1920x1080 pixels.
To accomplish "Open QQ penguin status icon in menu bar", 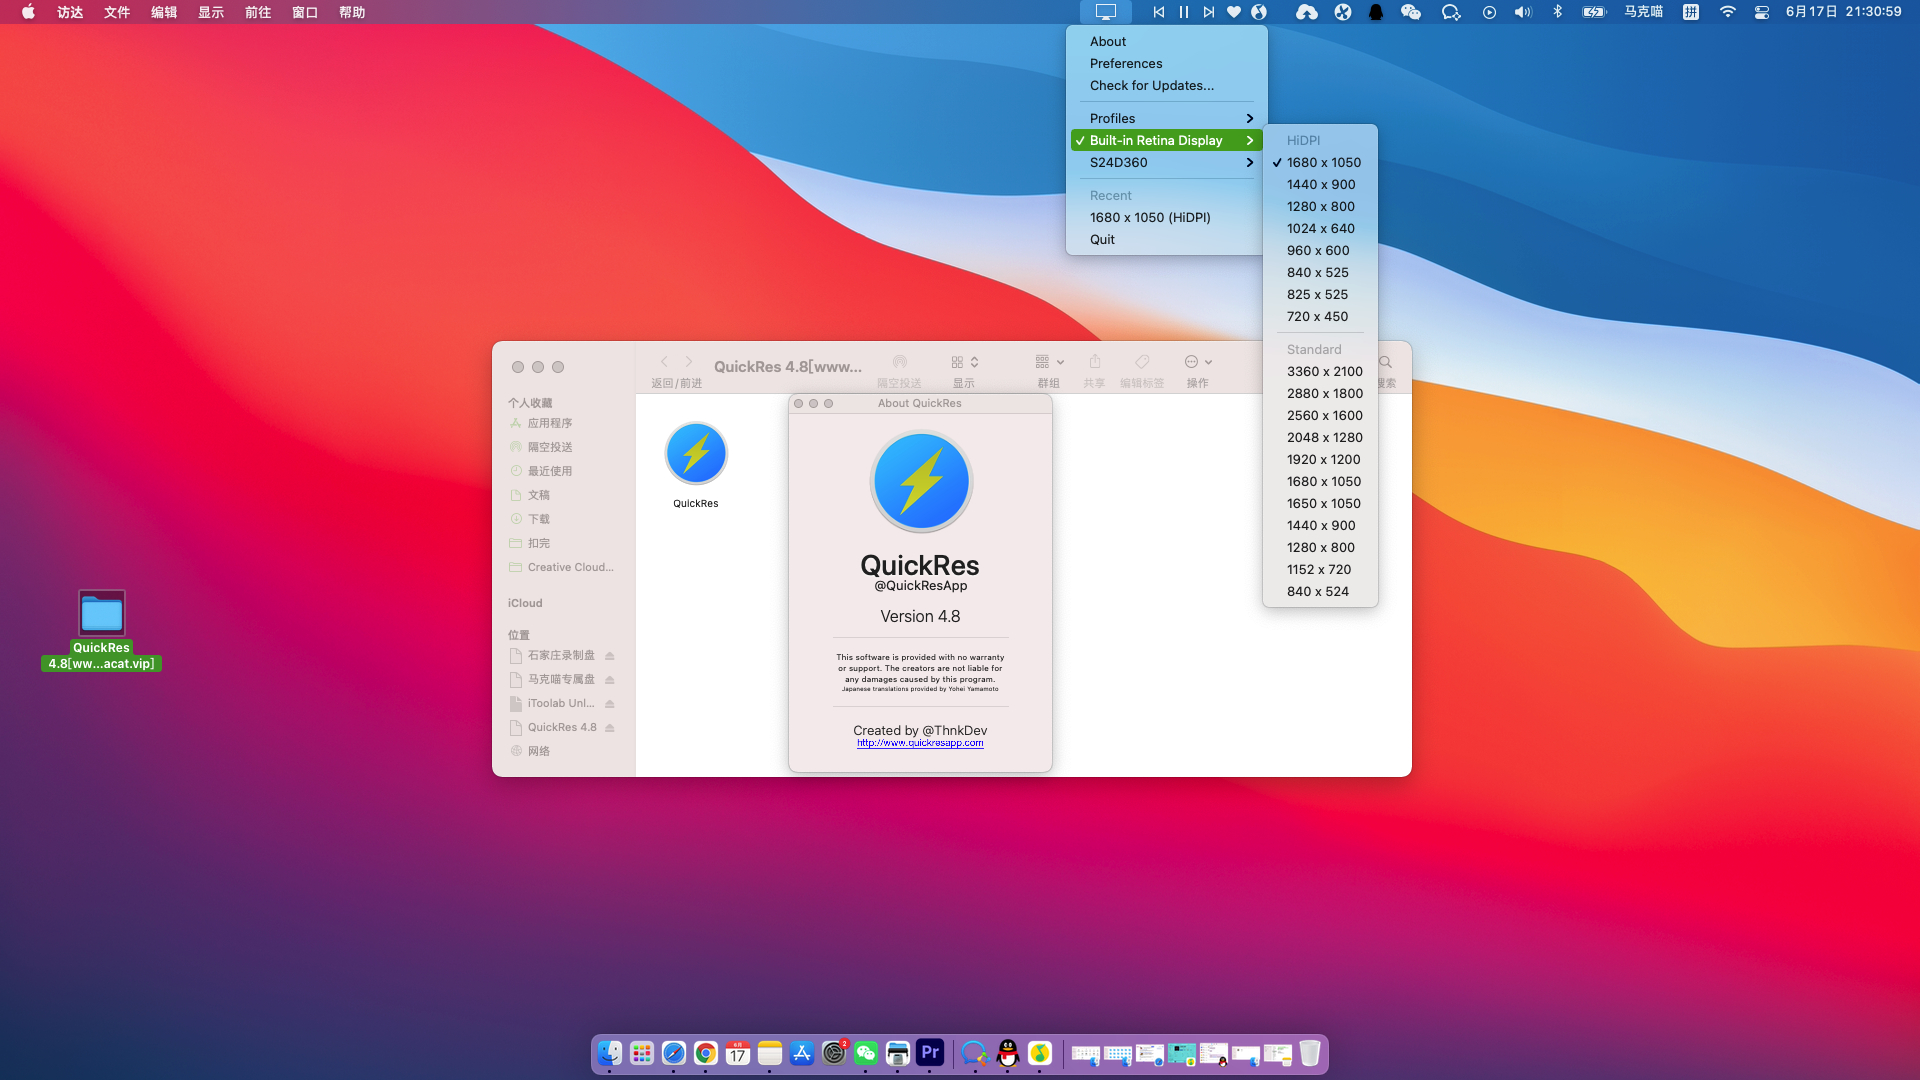I will coord(1376,12).
